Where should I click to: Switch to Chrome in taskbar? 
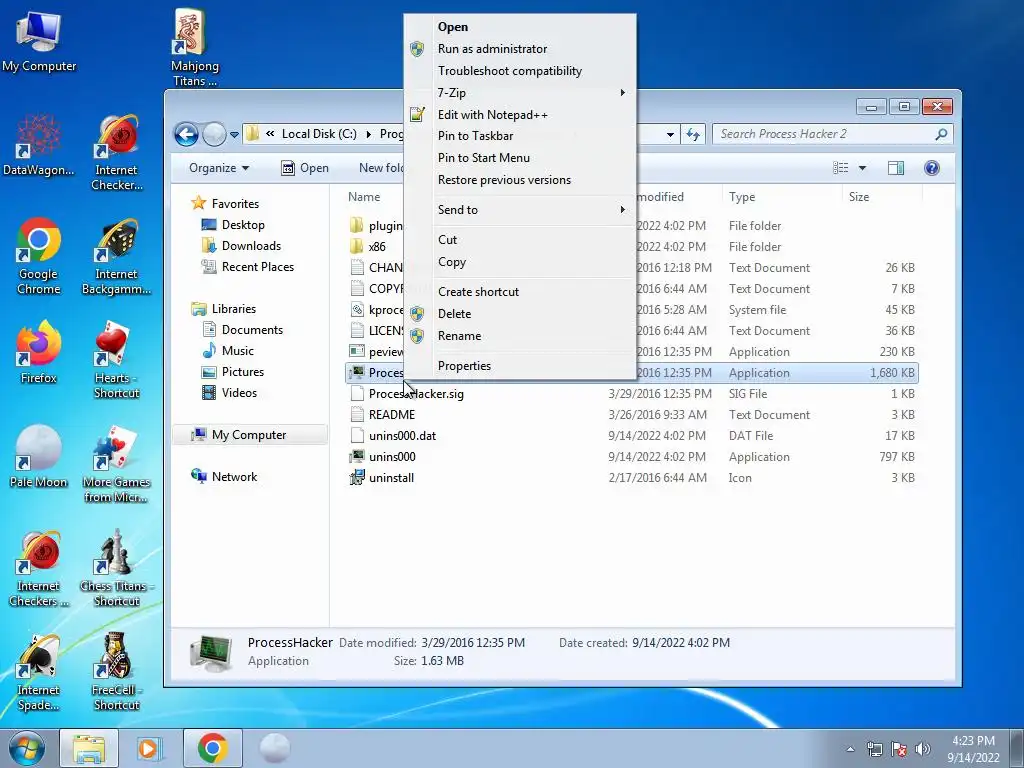212,748
